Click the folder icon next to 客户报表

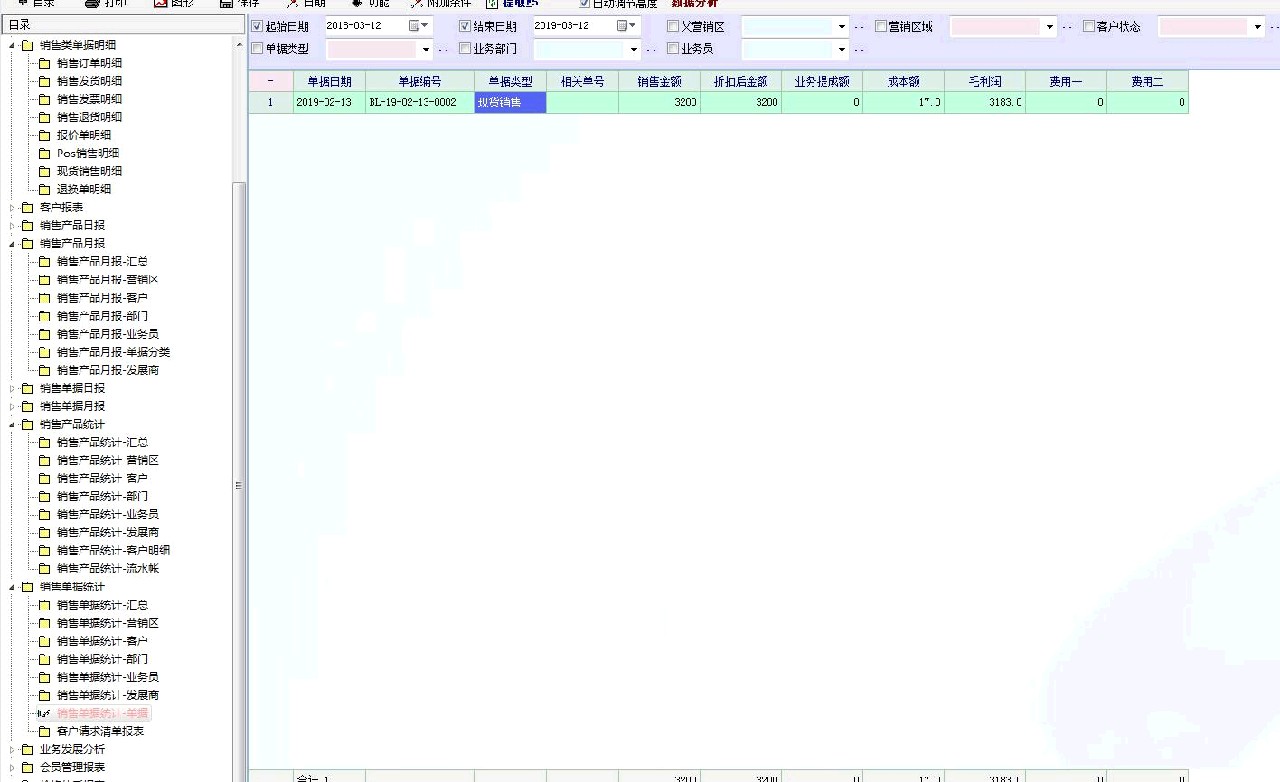[x=27, y=207]
